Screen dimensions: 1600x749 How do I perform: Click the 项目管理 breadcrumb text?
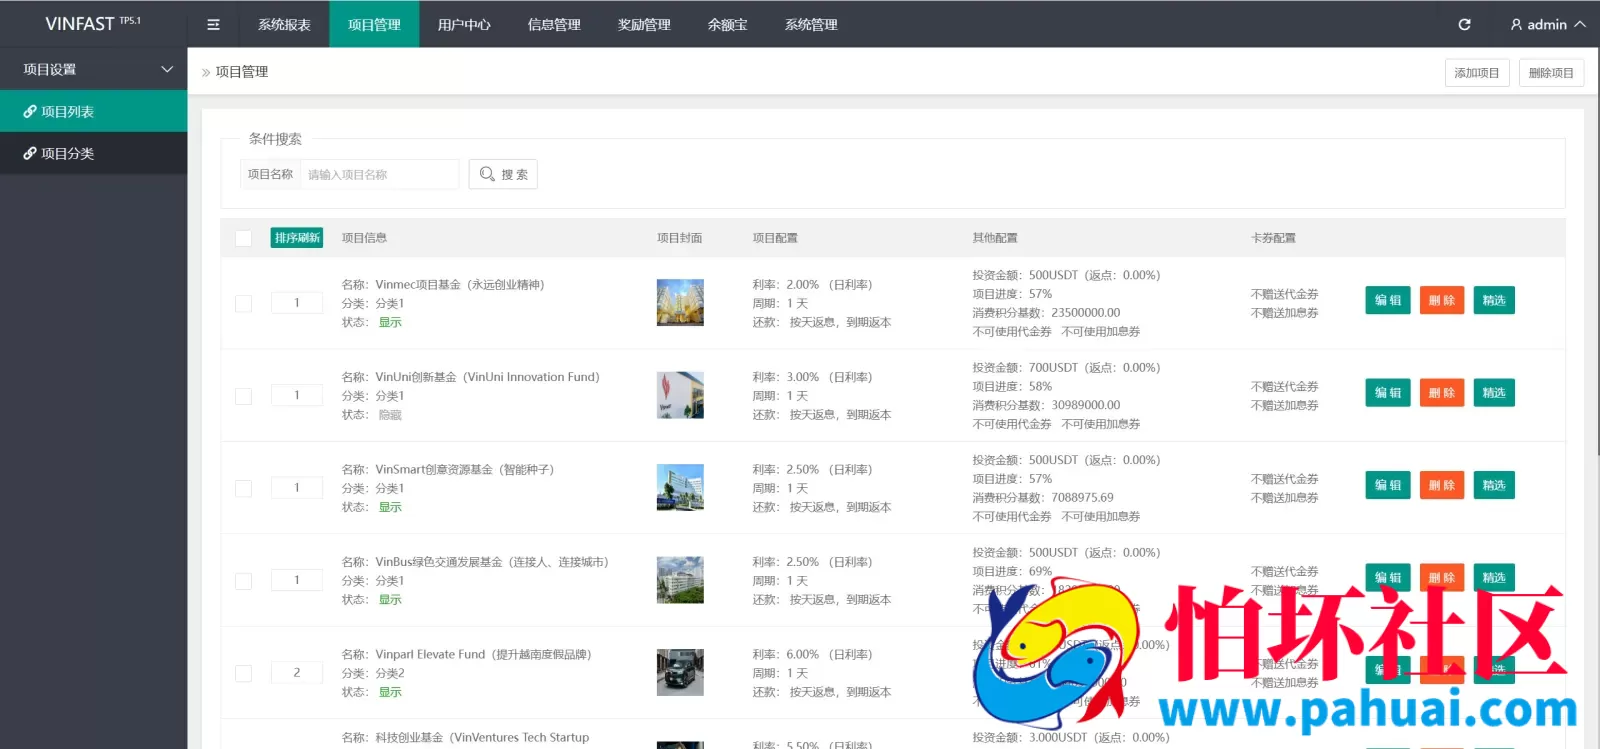click(x=242, y=72)
